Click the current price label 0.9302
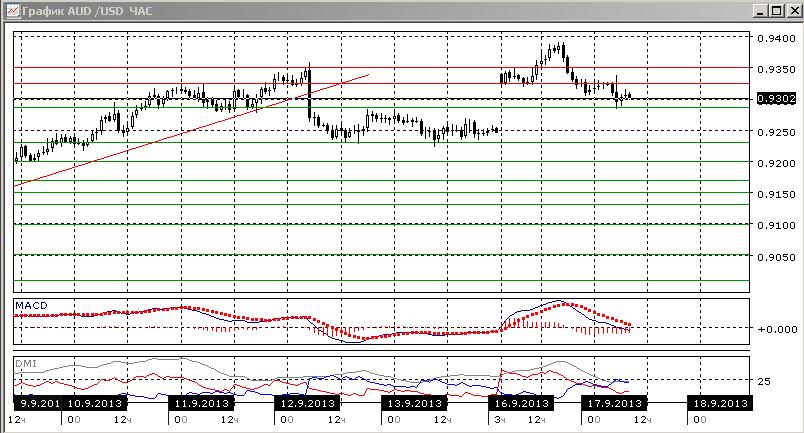Image resolution: width=804 pixels, height=433 pixels. (776, 99)
